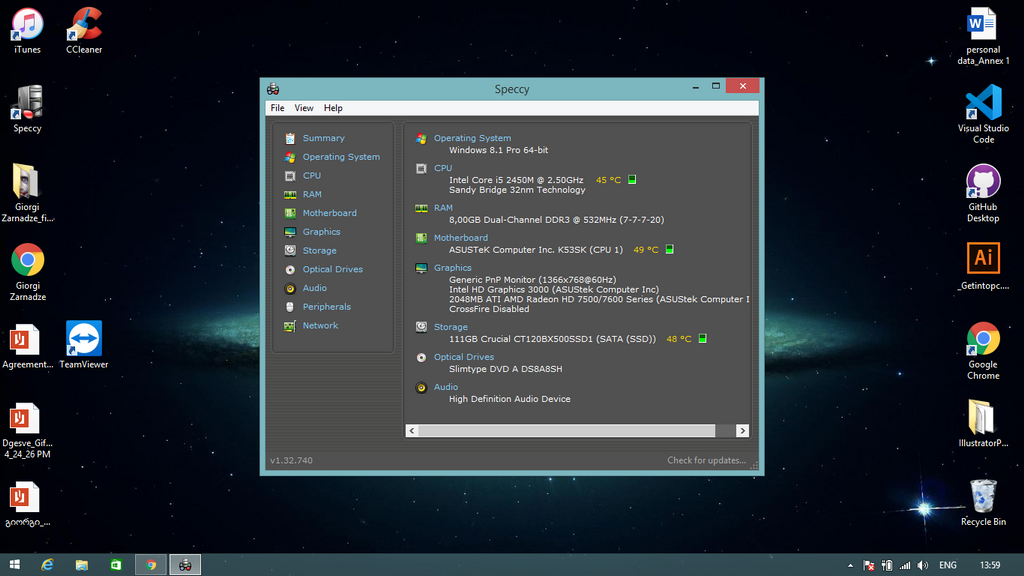The width and height of the screenshot is (1024, 576).
Task: Select Network in the sidebar
Action: tap(320, 326)
